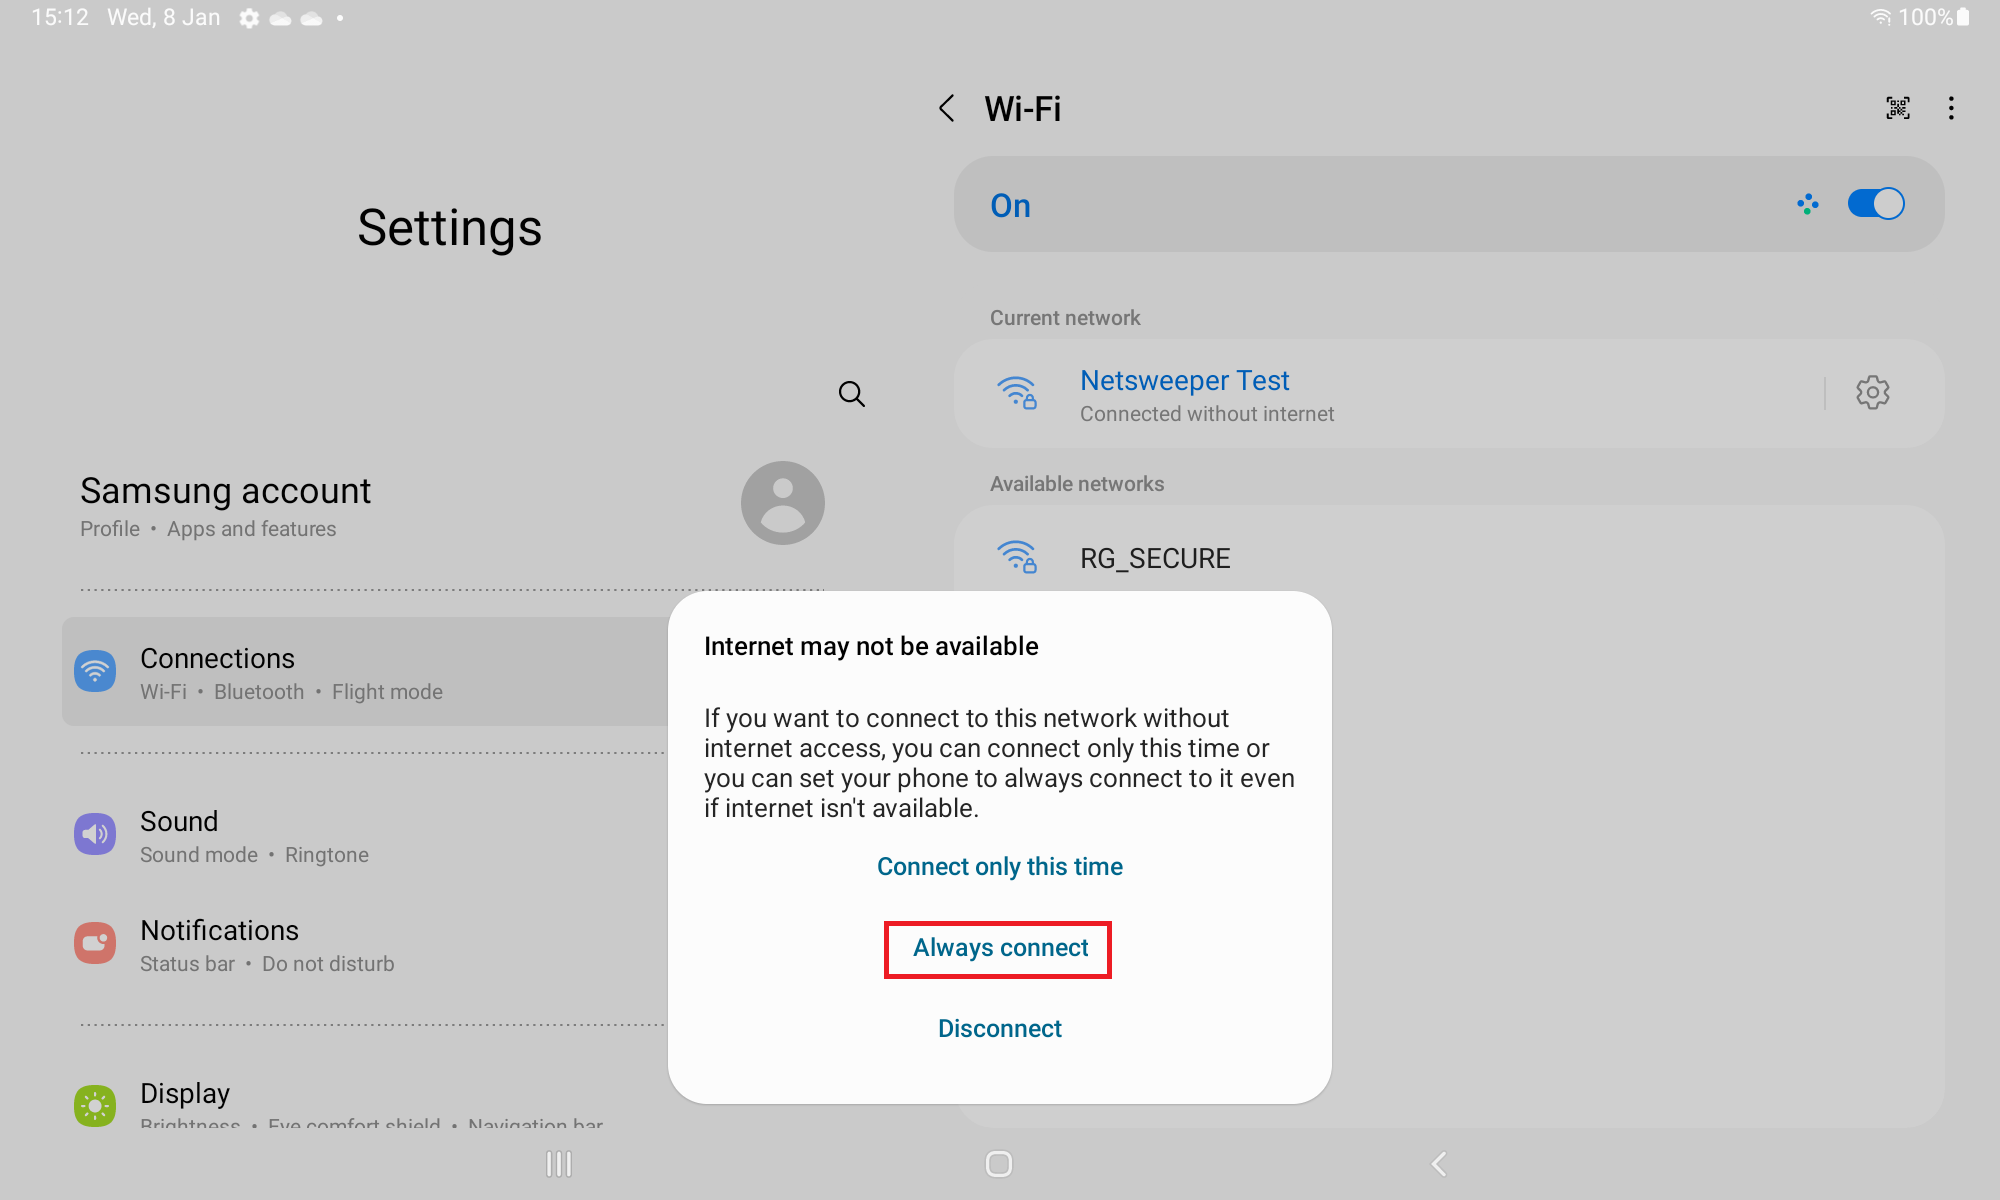2000x1200 pixels.
Task: Open the Notifications icon
Action: (x=95, y=943)
